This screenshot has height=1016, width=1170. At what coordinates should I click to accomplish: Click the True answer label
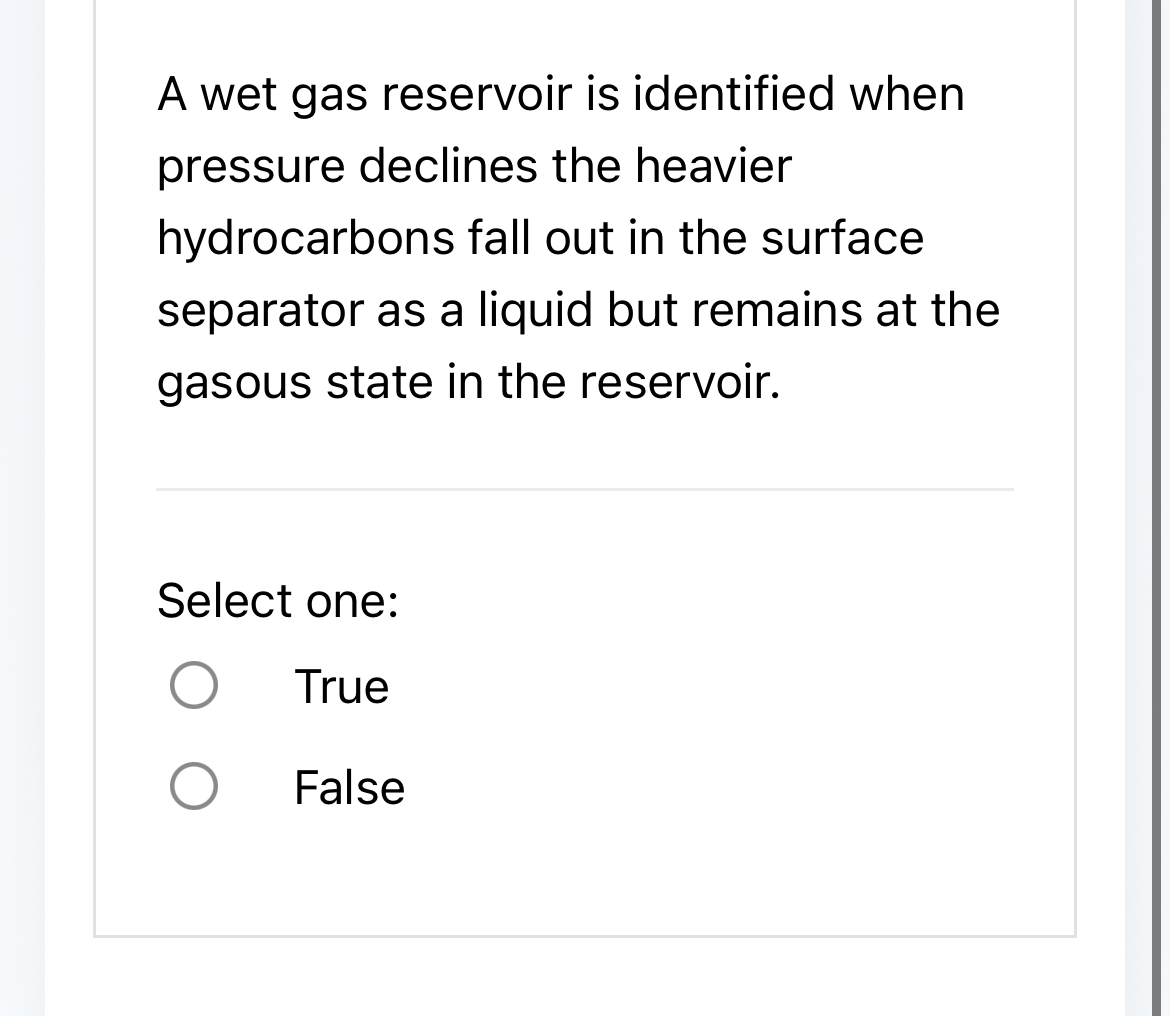coord(341,686)
